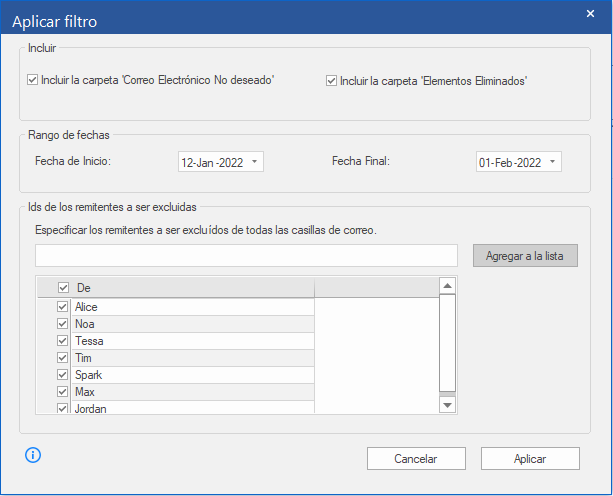Screen dimensions: 613x496
Task: Deselect Tessa in the sender list
Action: pos(63,341)
